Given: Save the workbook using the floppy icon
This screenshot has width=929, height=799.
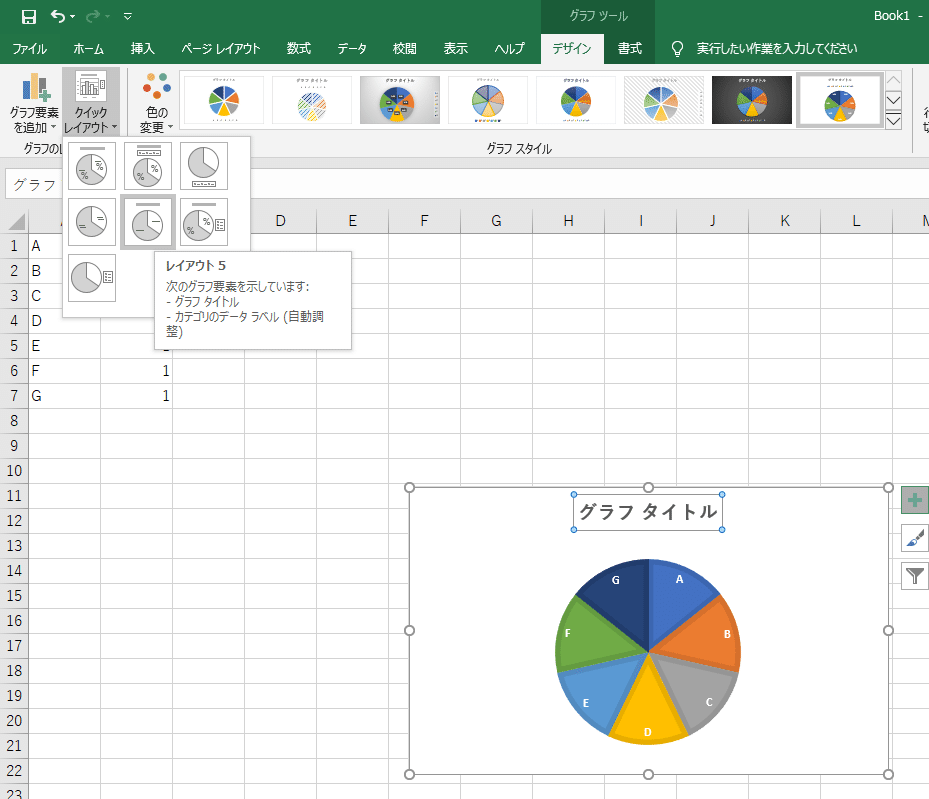Looking at the screenshot, I should click(28, 17).
